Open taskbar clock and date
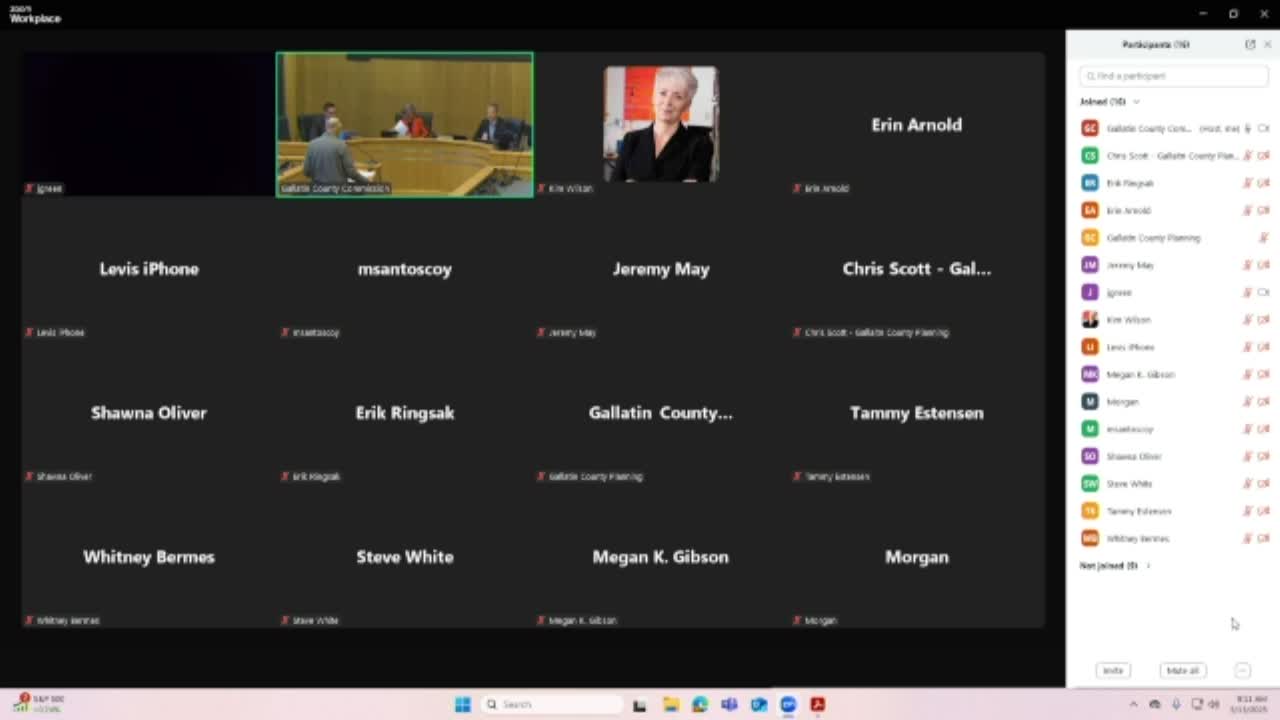 click(x=1251, y=704)
